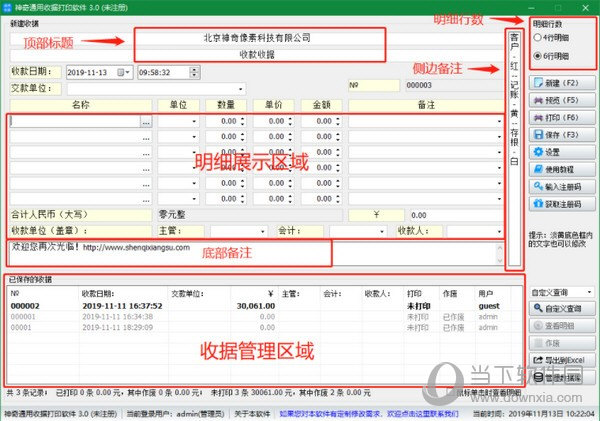Open the 自定义查询 query type dropdown

590,292
